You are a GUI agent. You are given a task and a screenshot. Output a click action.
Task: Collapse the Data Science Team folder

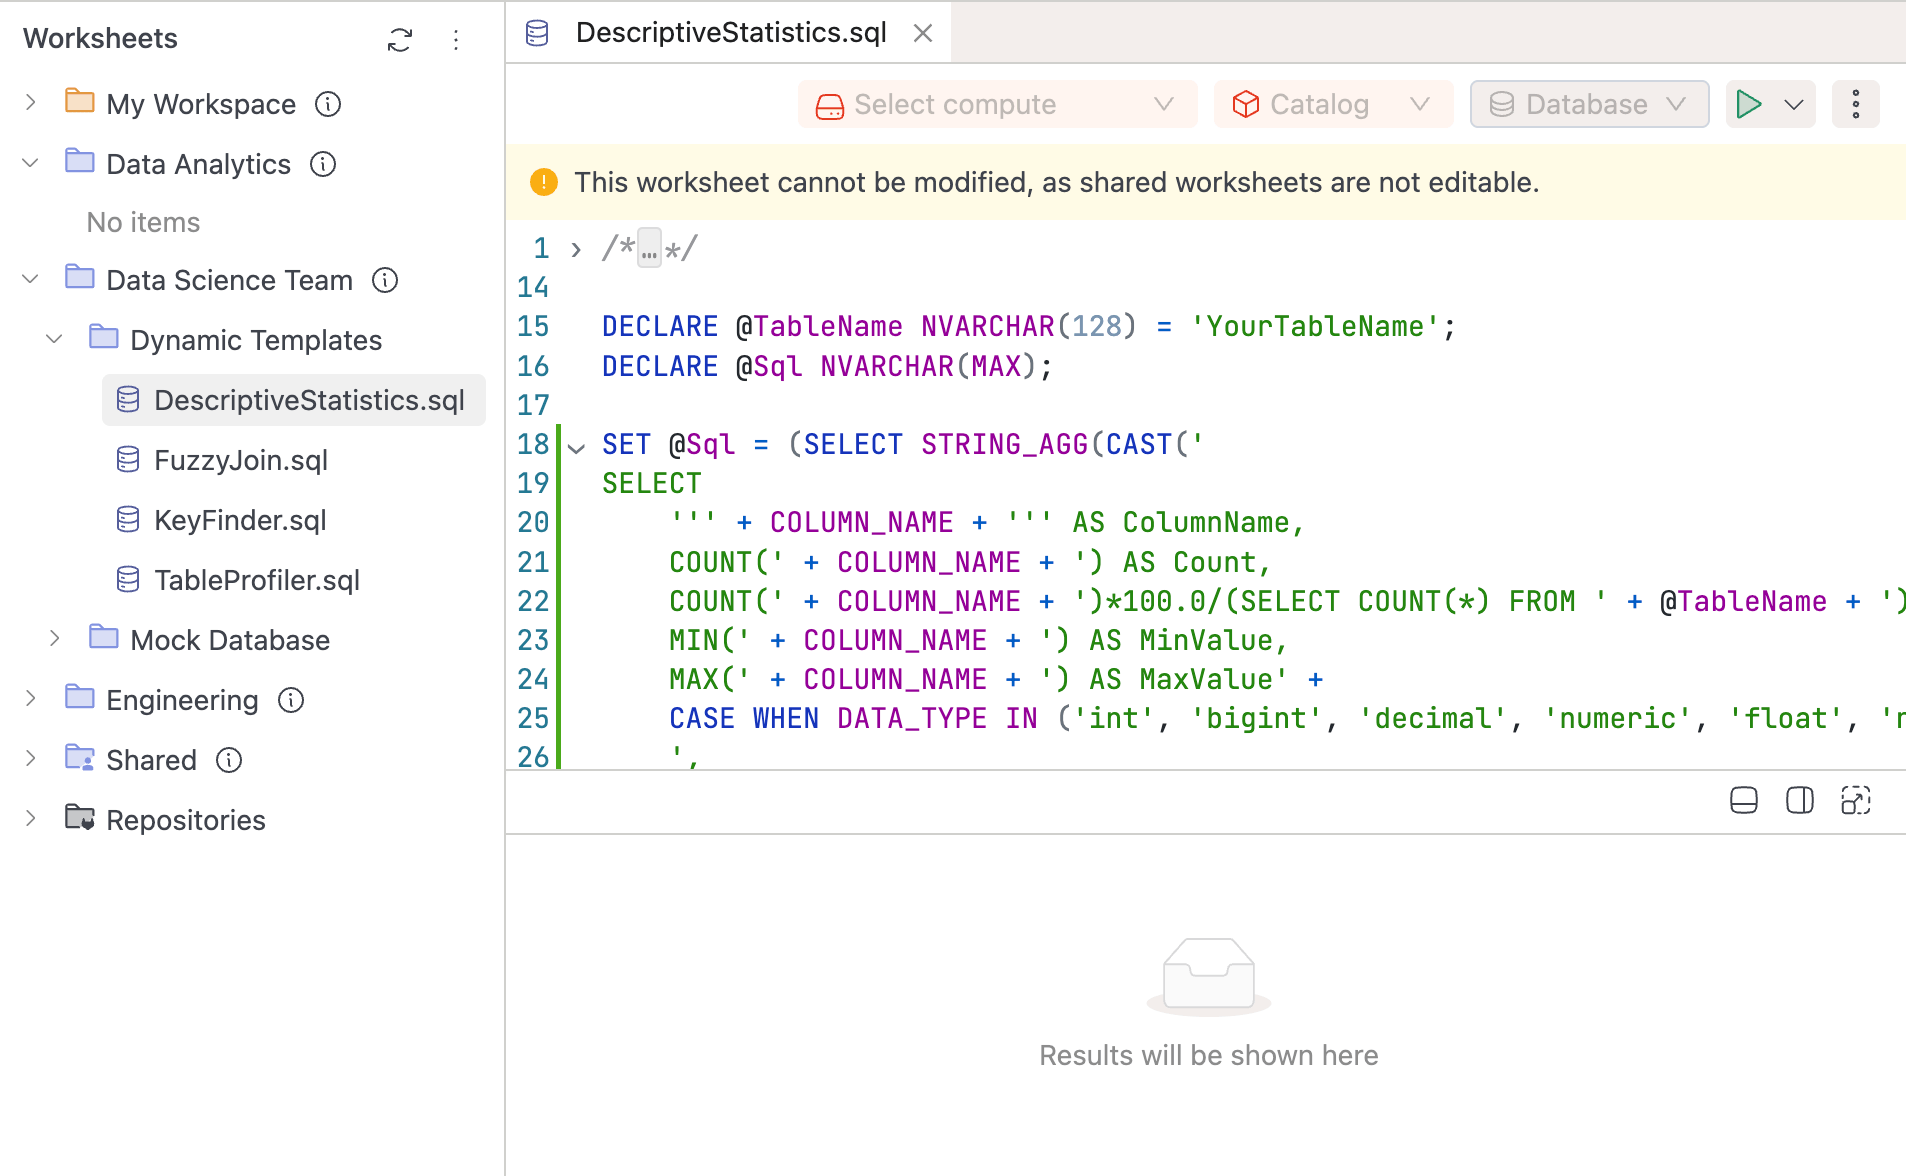[x=31, y=279]
